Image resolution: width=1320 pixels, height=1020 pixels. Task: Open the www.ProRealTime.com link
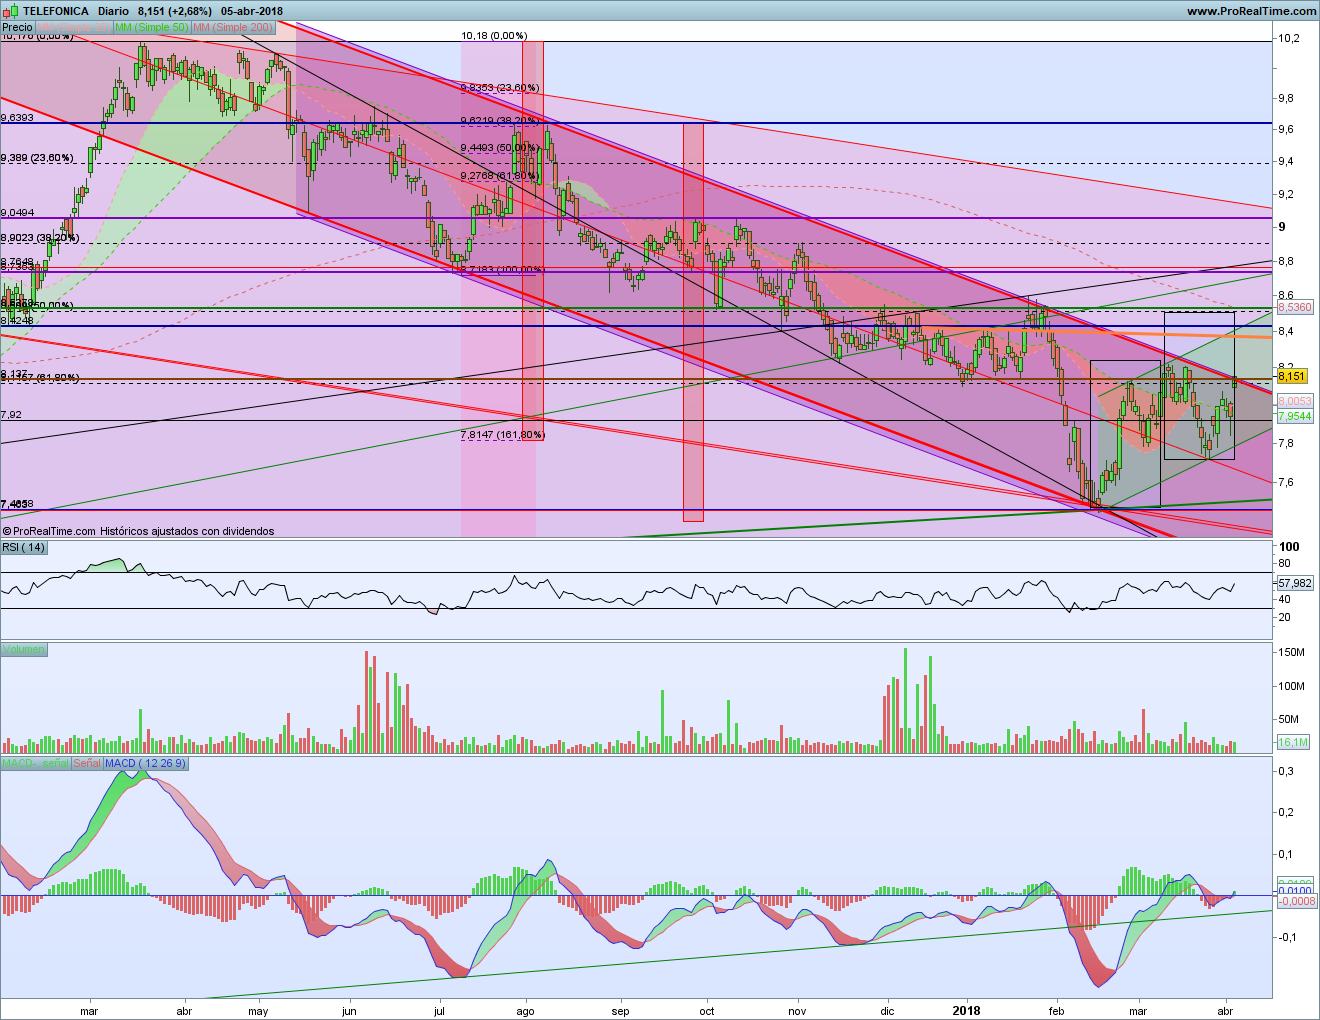1251,11
